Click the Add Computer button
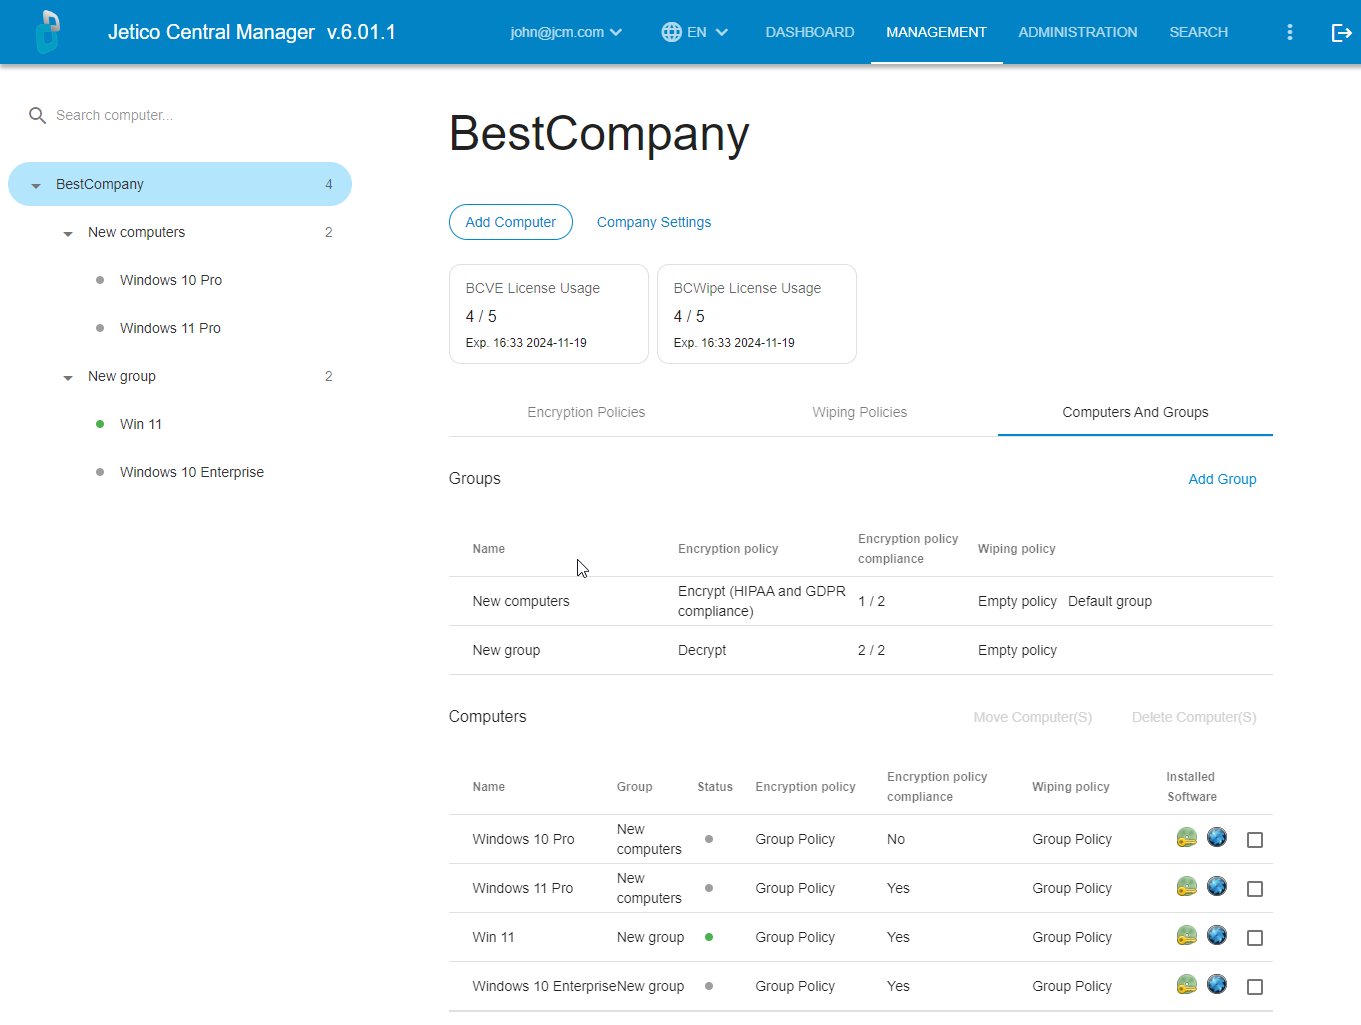The width and height of the screenshot is (1361, 1025). pos(511,222)
